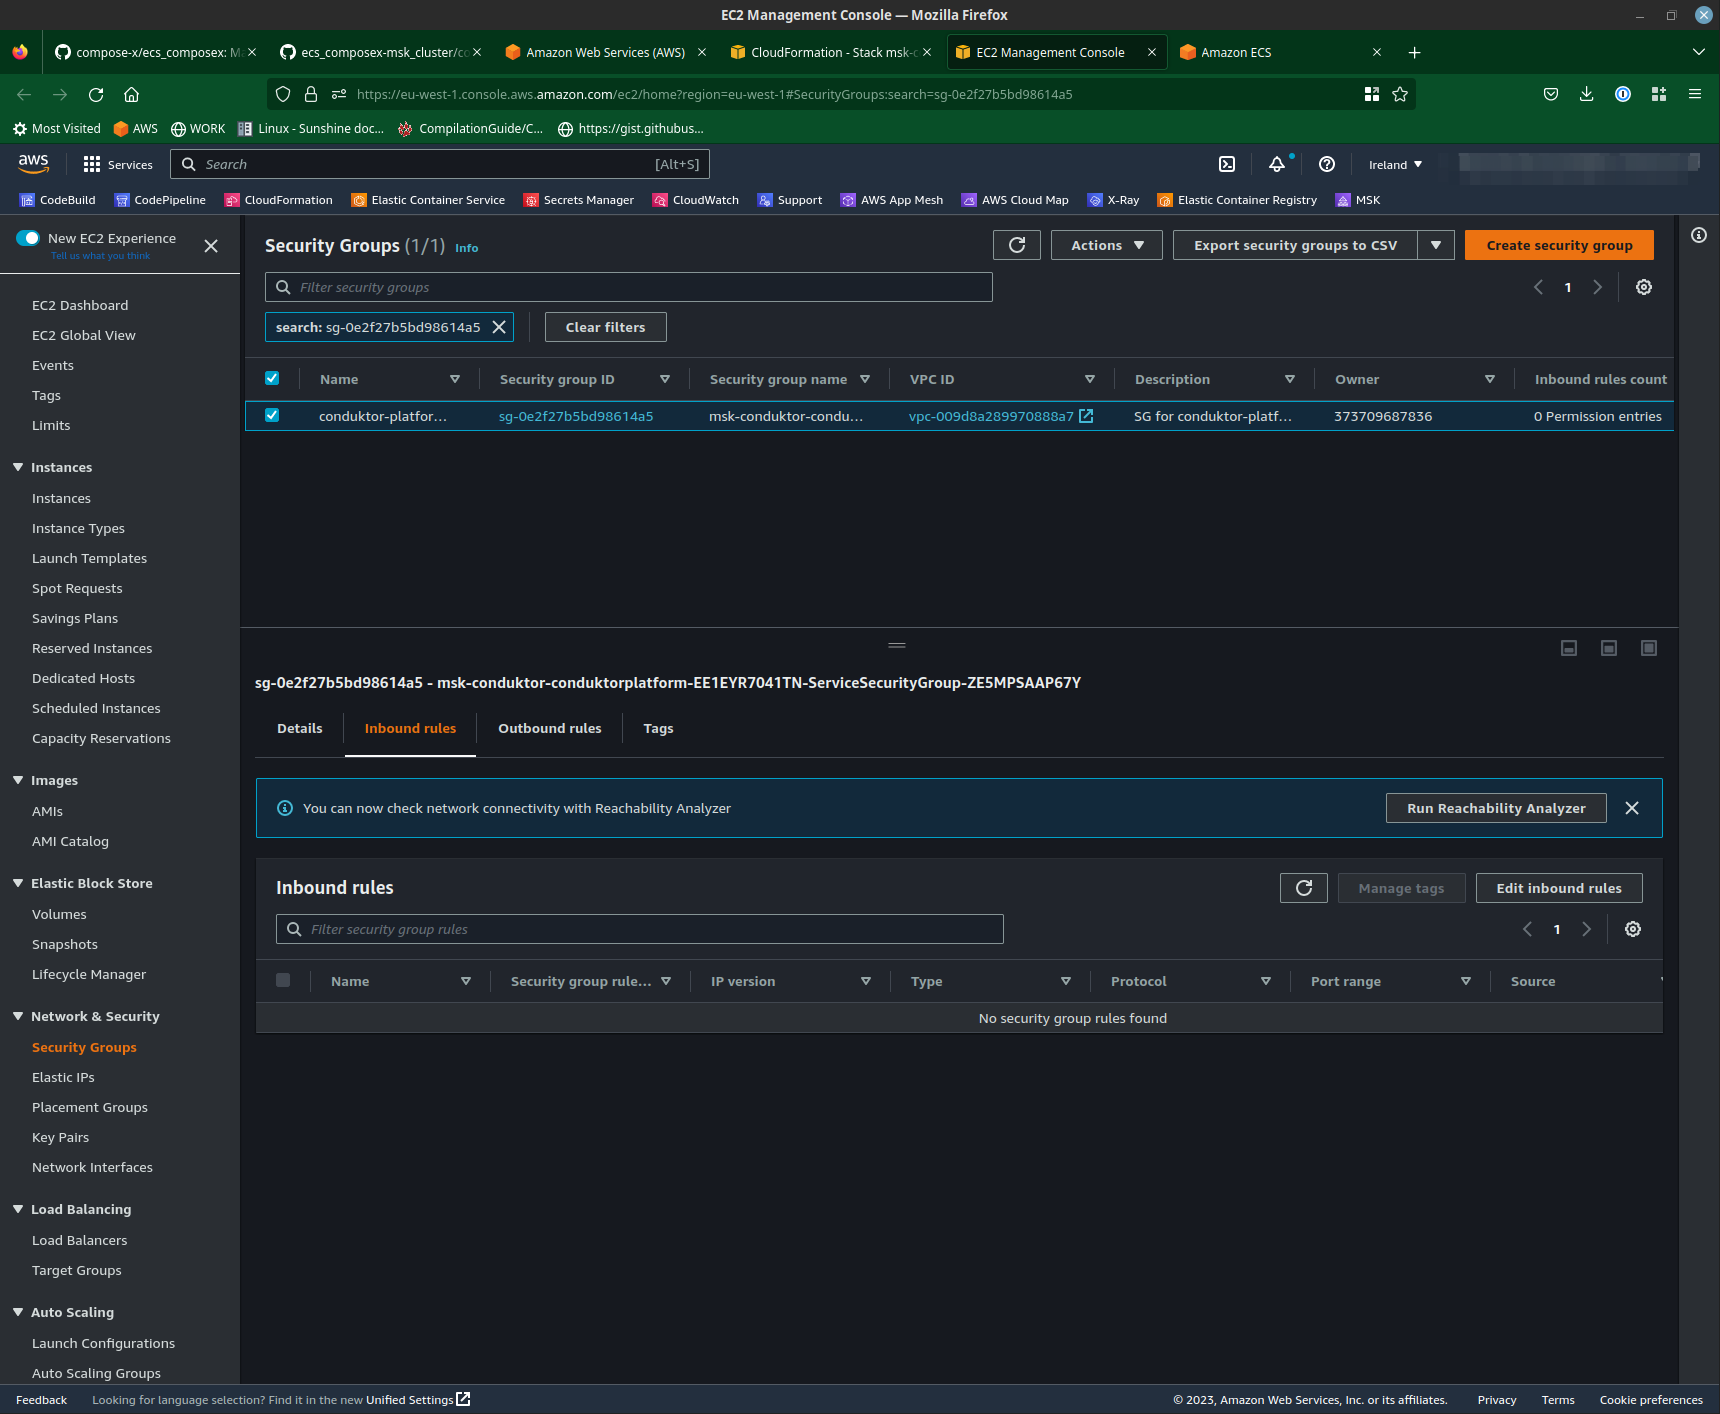Collapse the Network & Security section
1720x1414 pixels.
[x=18, y=1016]
